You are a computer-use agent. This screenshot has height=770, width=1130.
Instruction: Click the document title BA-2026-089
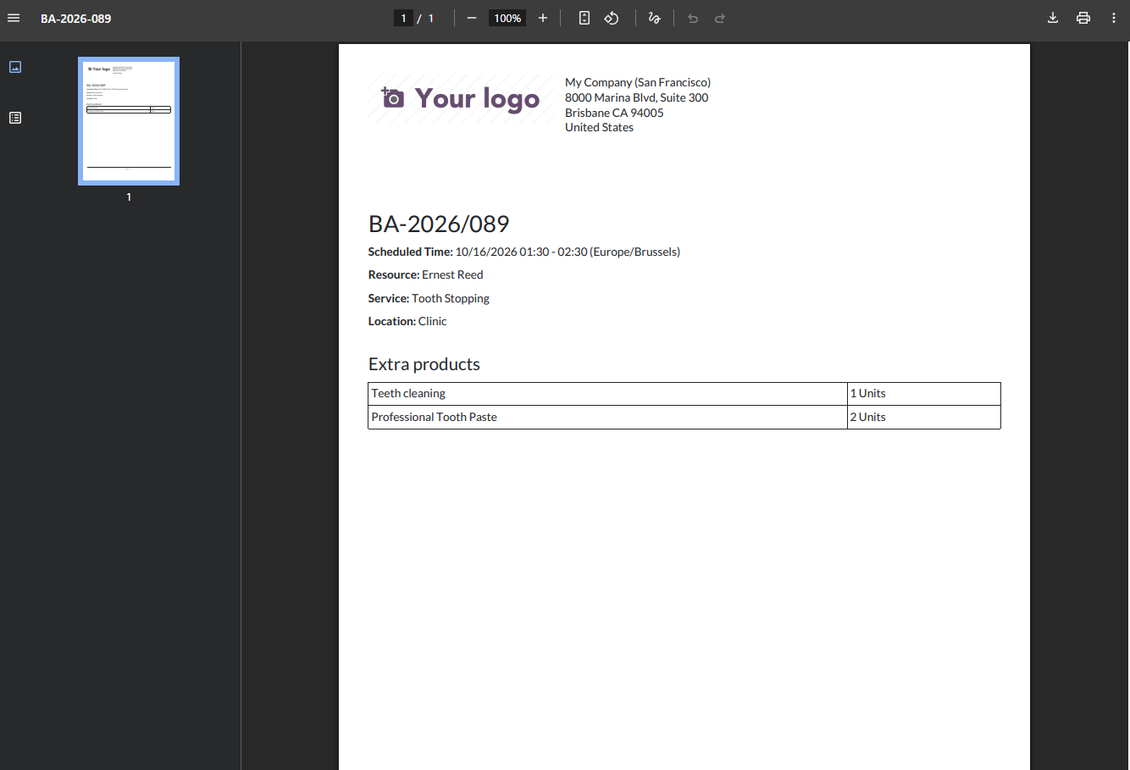coord(76,19)
